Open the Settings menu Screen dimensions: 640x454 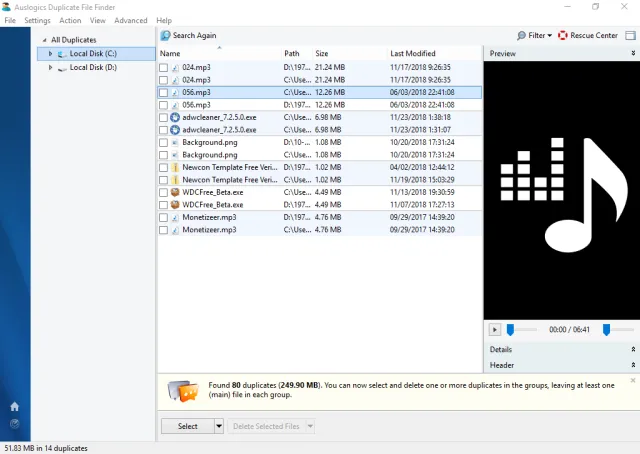pyautogui.click(x=37, y=20)
